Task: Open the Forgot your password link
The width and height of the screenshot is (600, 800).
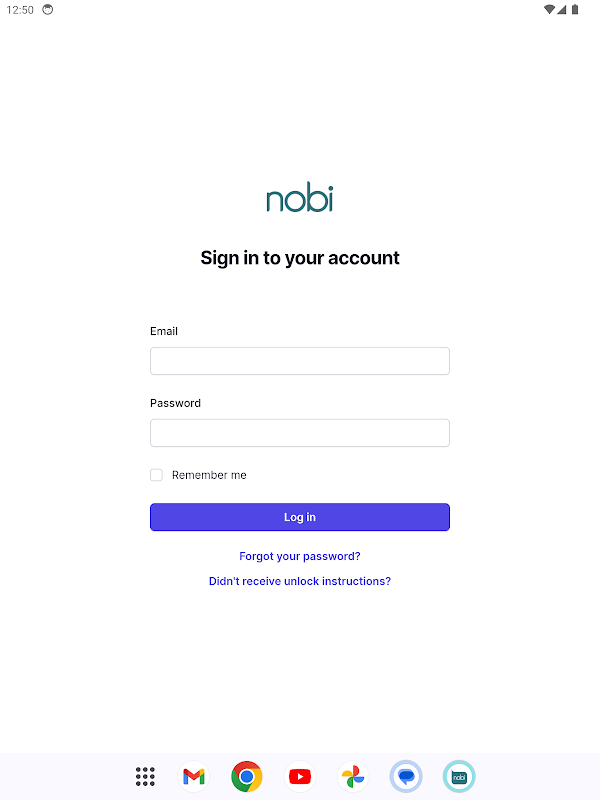Action: [x=300, y=556]
